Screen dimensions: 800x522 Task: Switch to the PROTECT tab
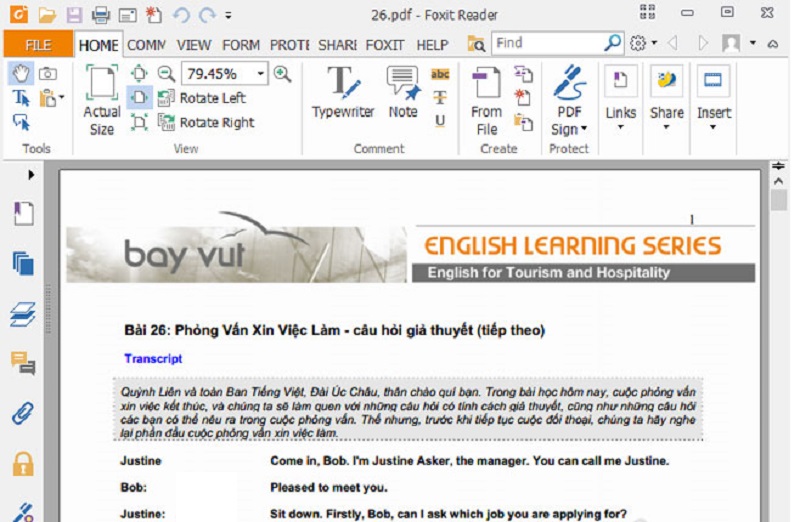click(x=289, y=45)
